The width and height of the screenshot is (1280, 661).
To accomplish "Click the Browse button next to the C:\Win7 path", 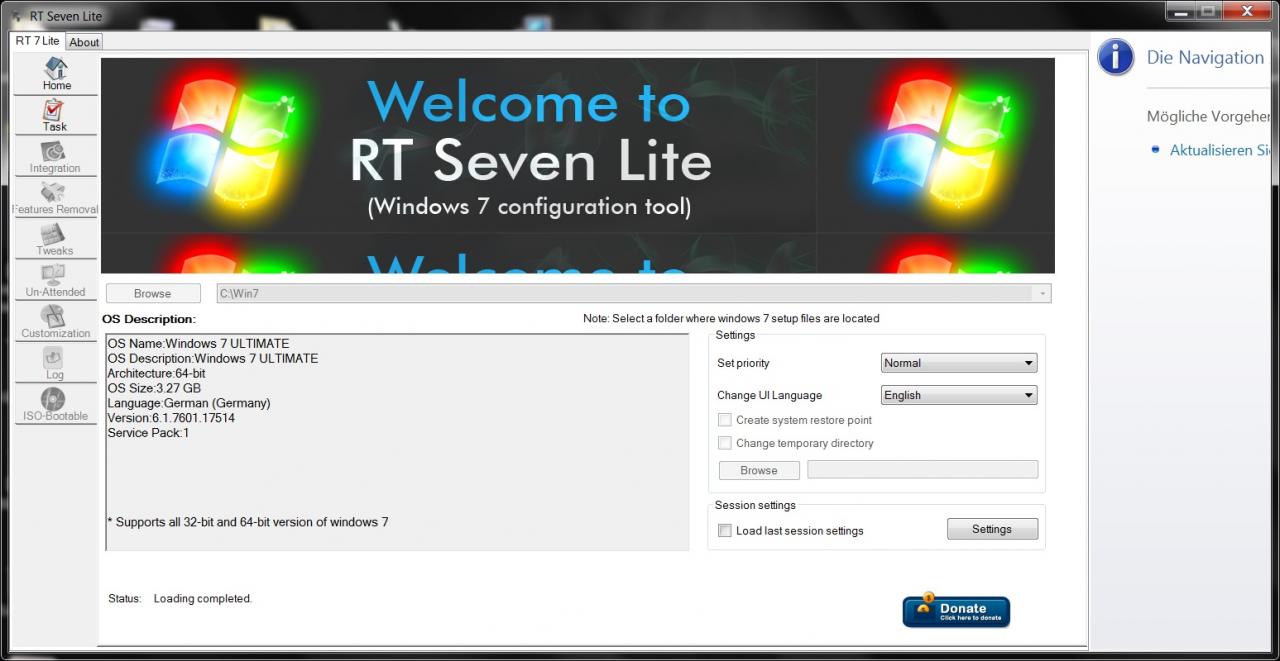I will [x=153, y=293].
